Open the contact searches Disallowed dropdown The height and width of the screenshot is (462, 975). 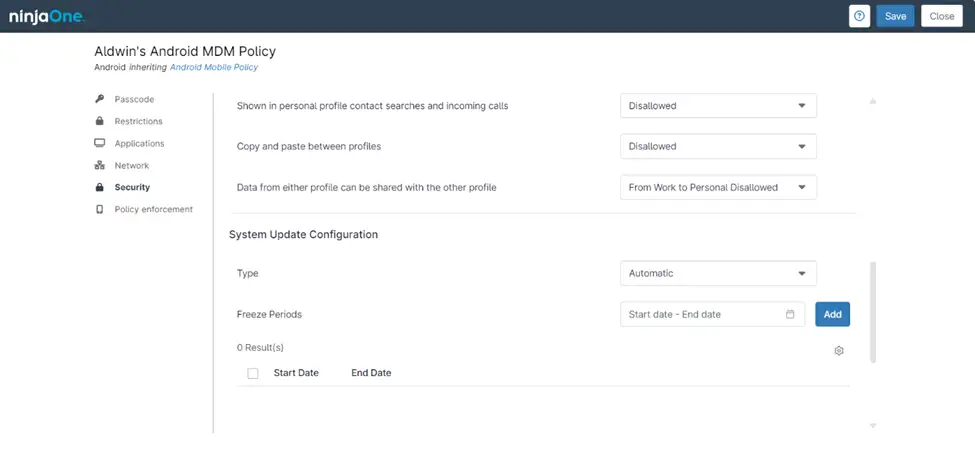[x=718, y=106]
